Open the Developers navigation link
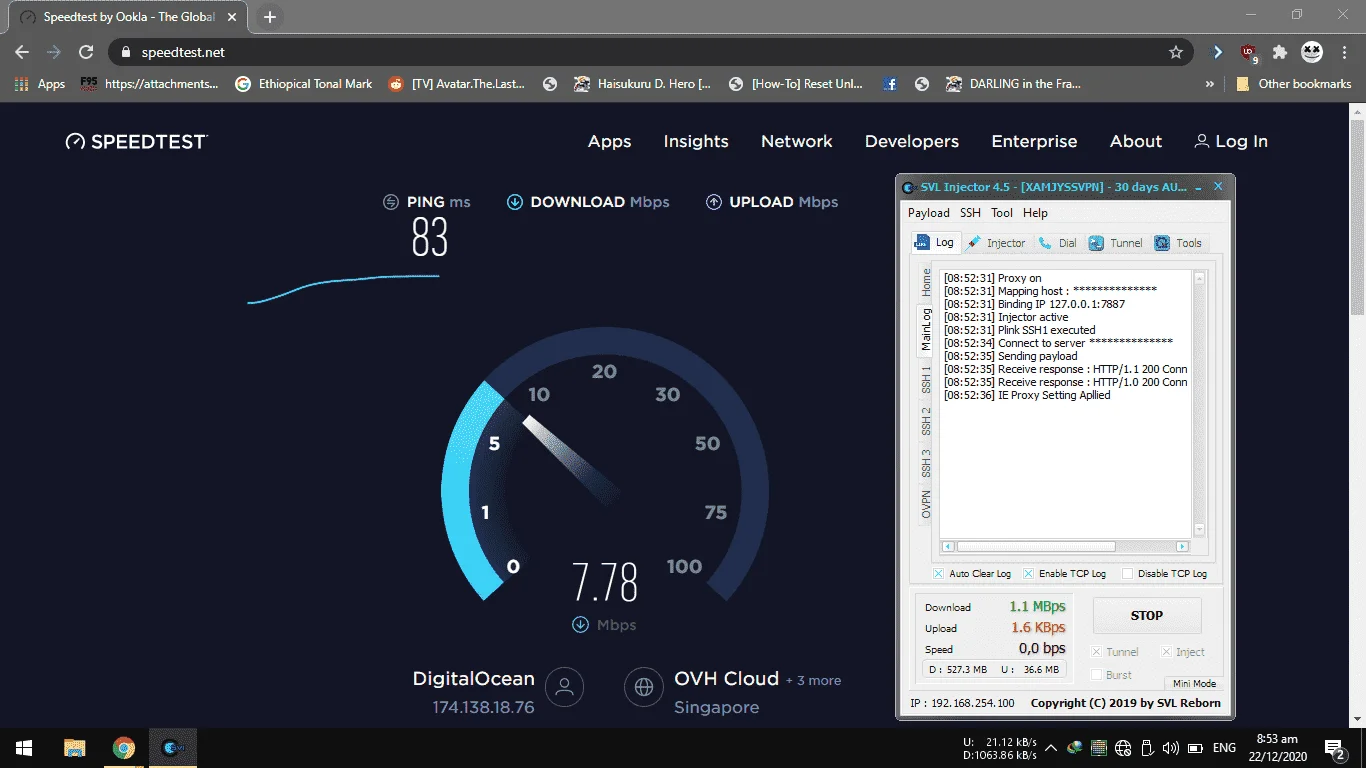The image size is (1366, 768). [912, 142]
